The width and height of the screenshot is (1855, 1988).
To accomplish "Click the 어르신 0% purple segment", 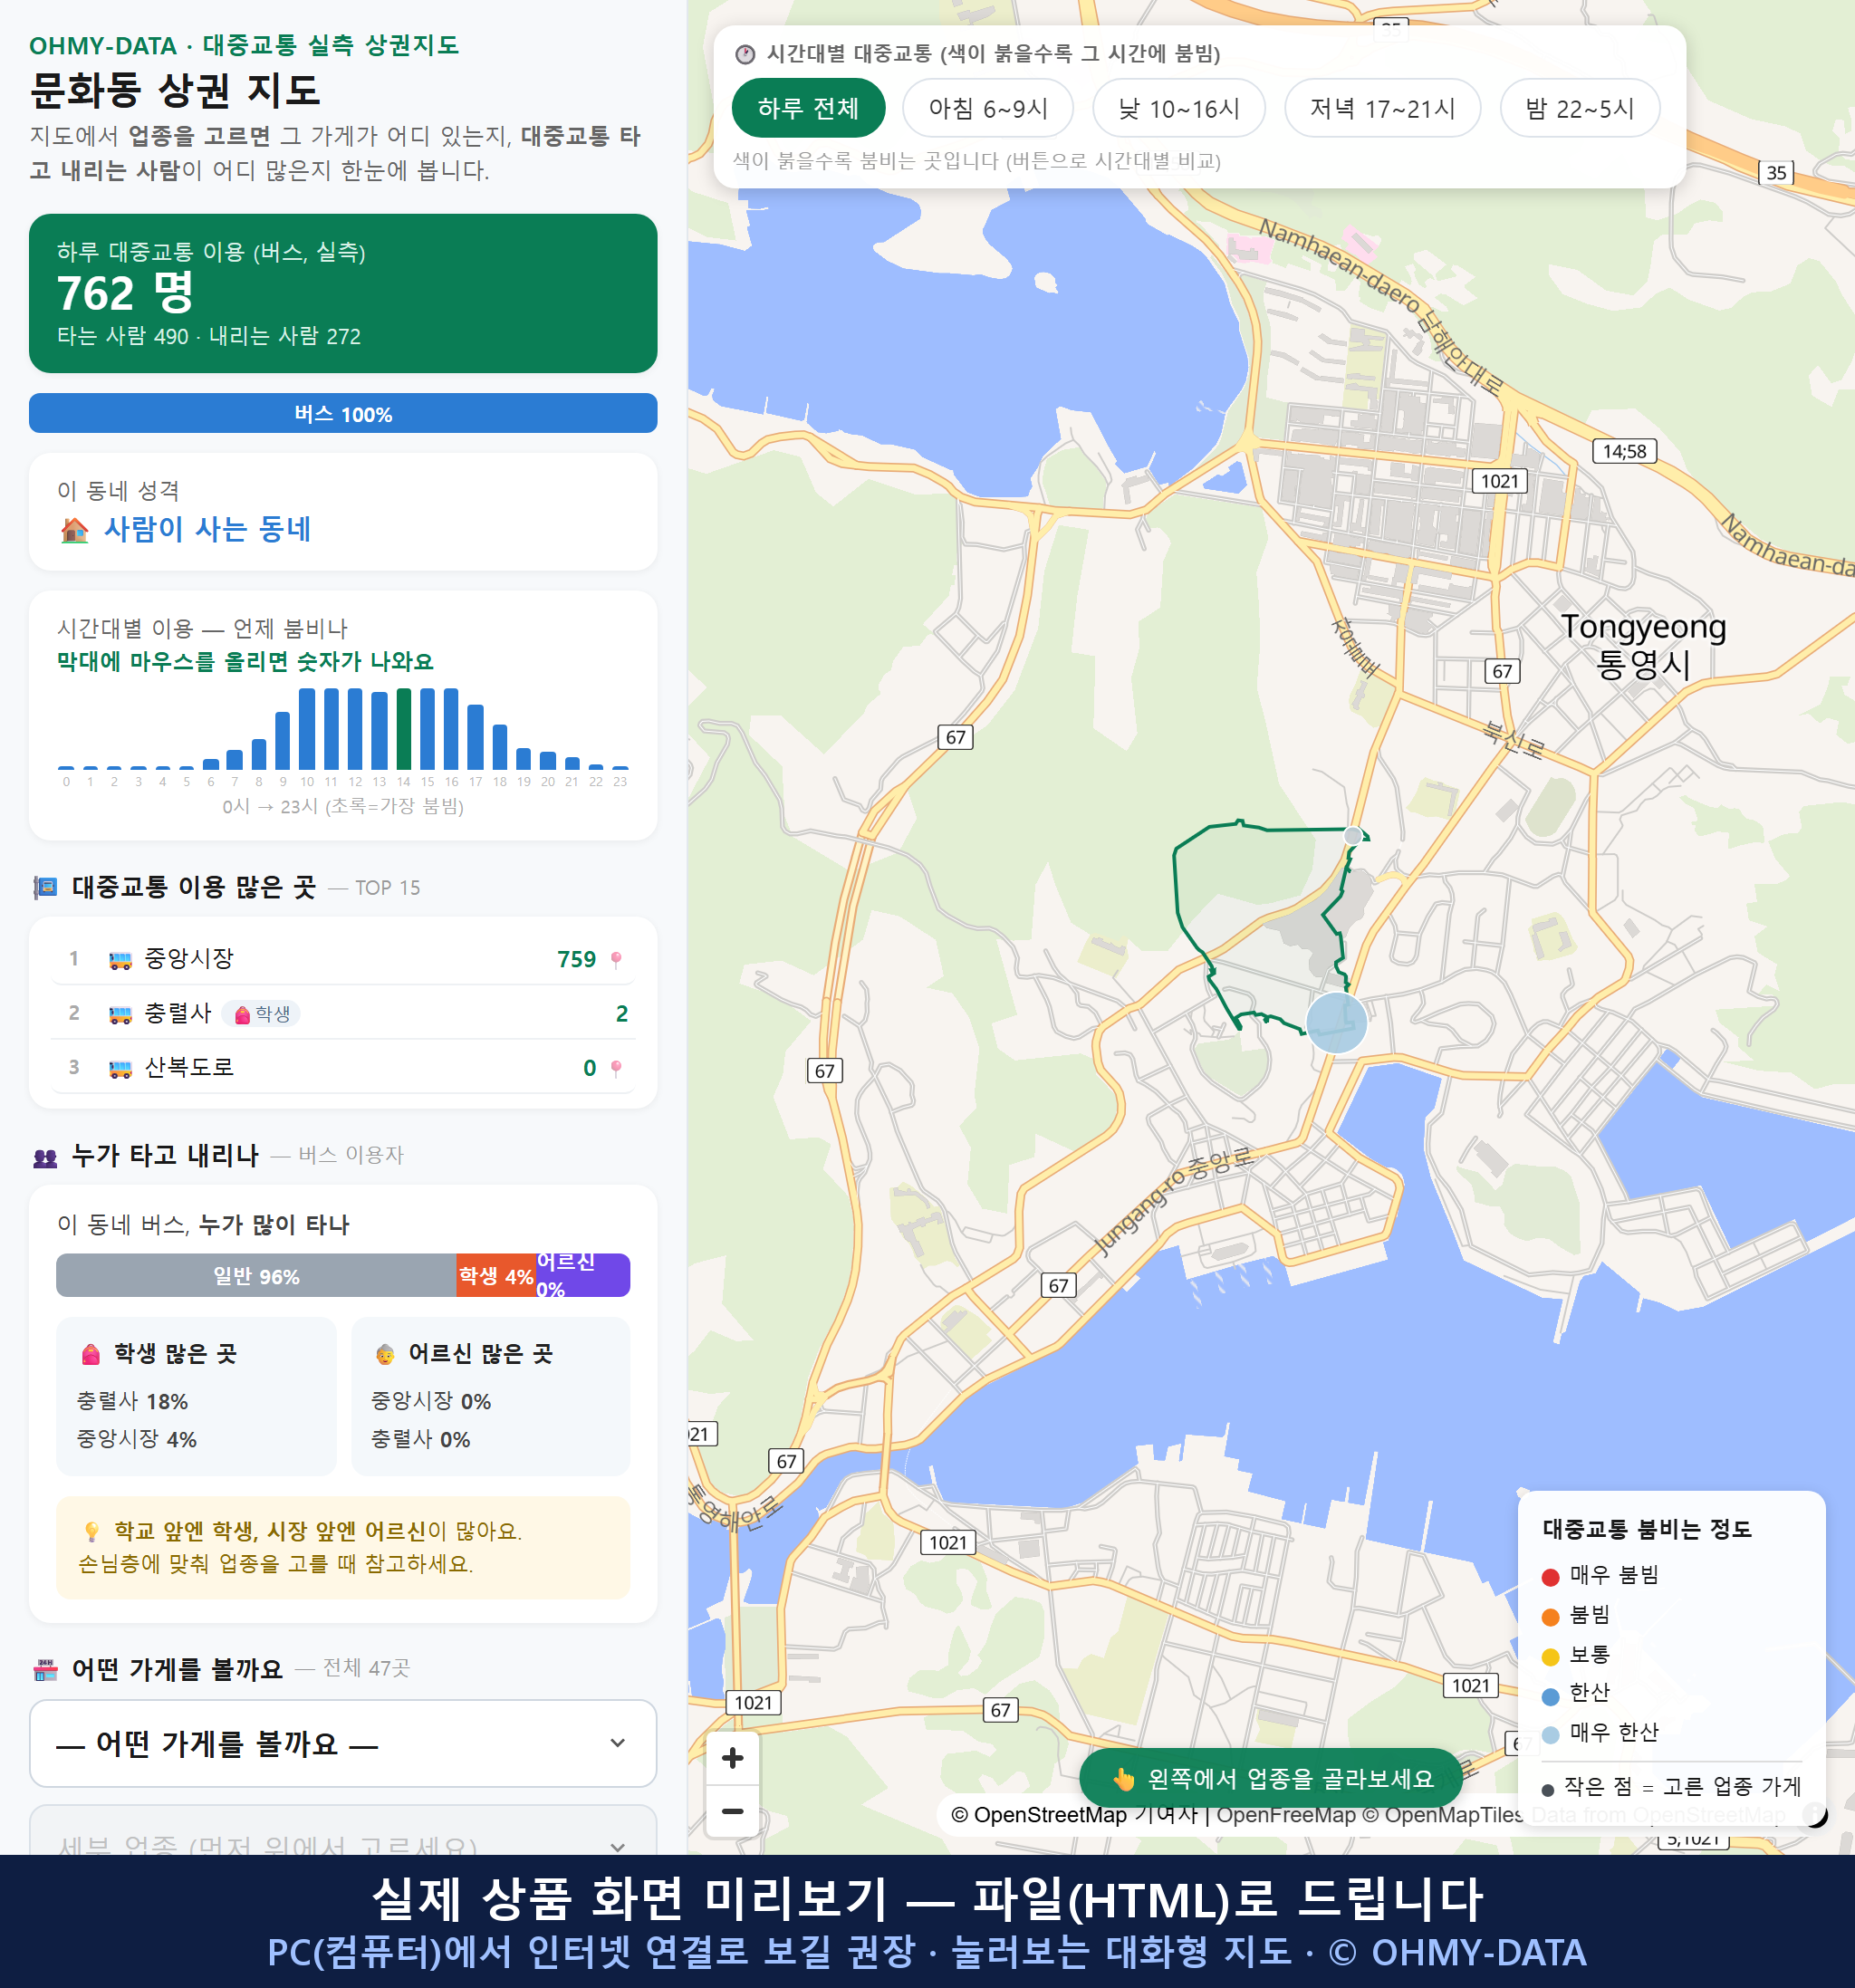I will tap(583, 1275).
